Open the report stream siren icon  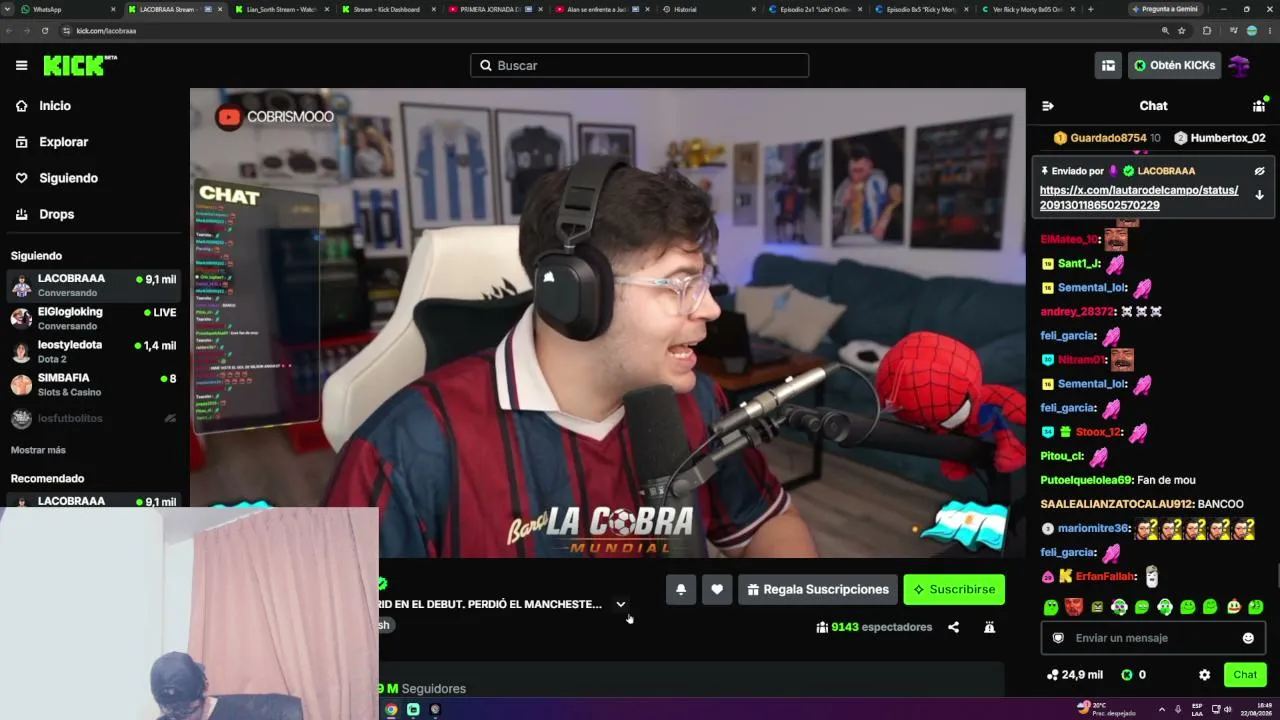tap(989, 627)
